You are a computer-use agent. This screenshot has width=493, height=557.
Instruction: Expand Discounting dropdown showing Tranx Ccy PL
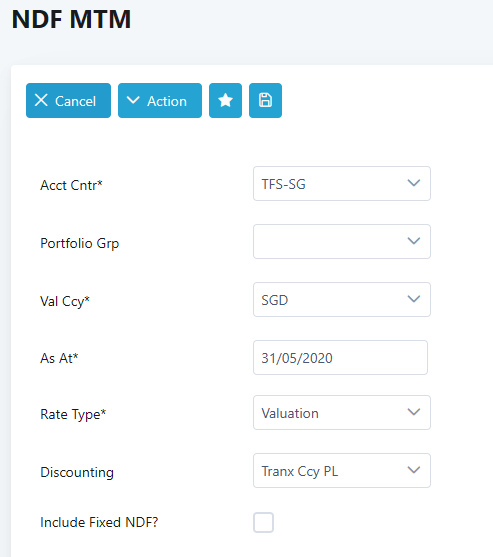click(342, 470)
